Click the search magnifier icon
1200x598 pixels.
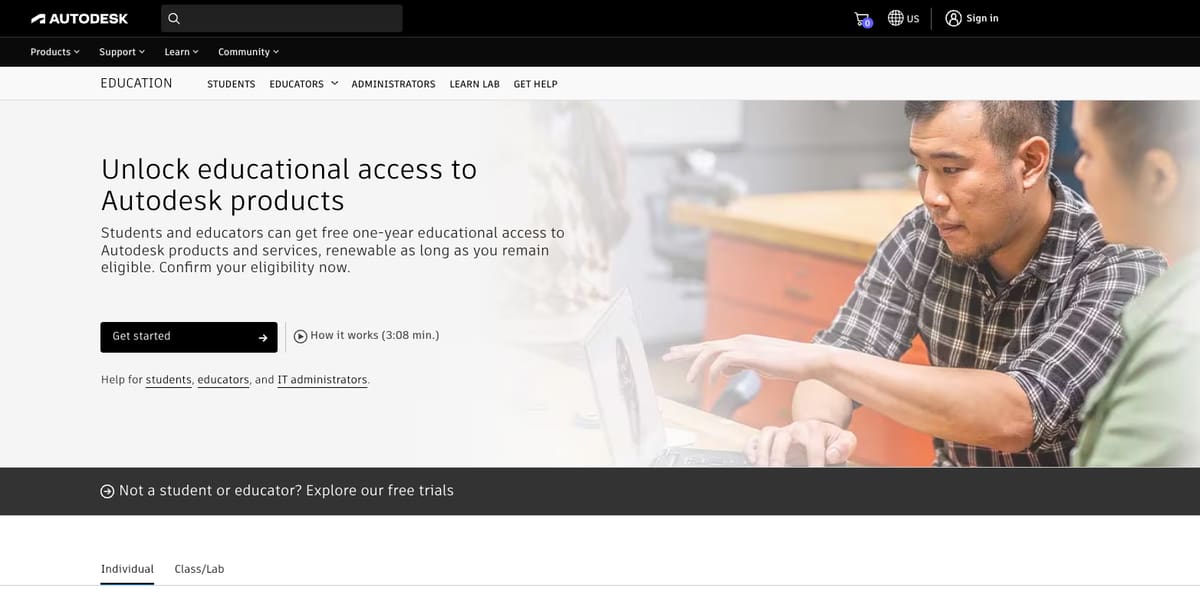(174, 18)
